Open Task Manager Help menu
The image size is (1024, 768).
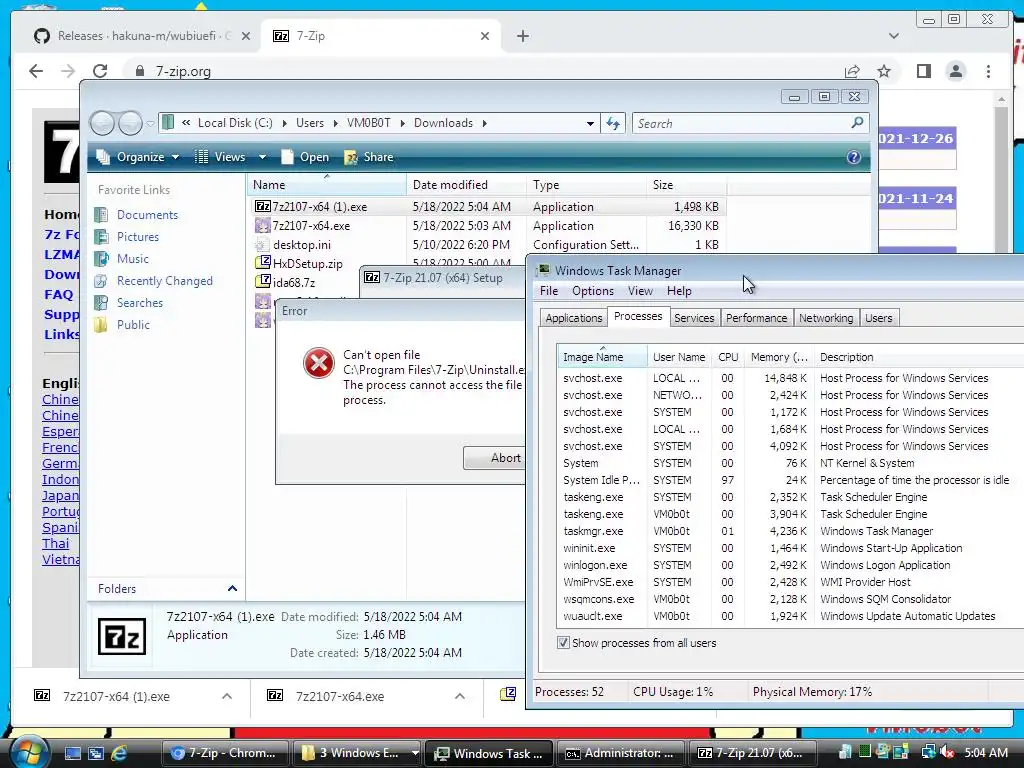click(679, 291)
